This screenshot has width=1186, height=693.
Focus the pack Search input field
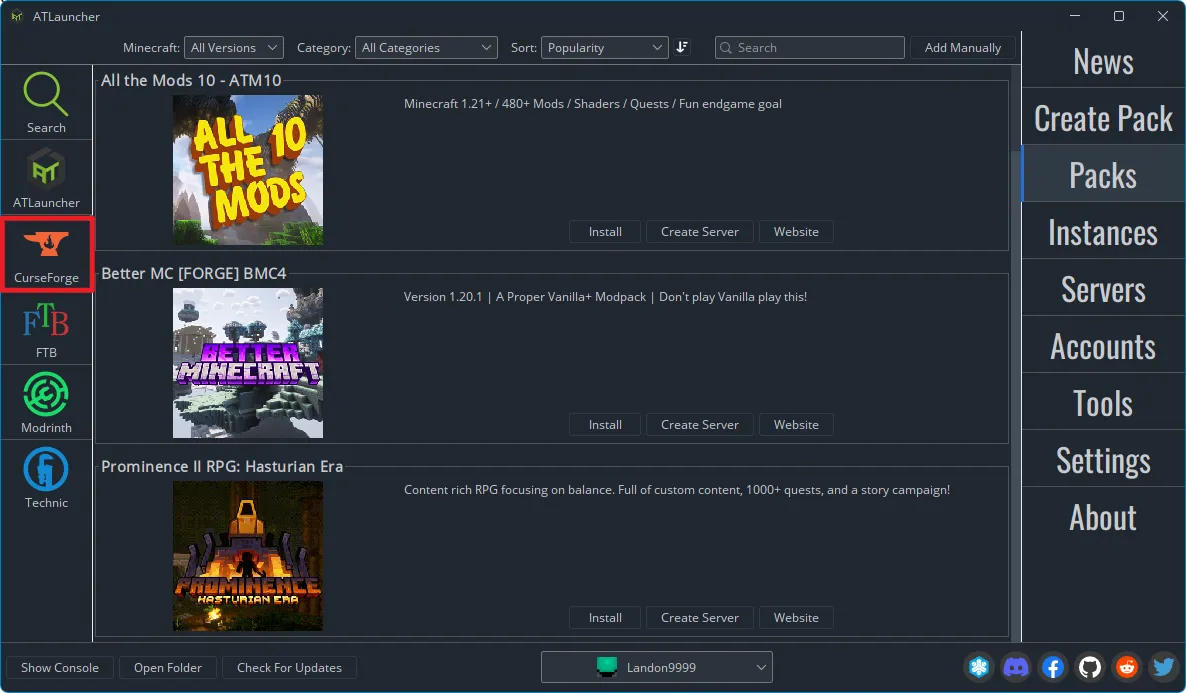[x=809, y=48]
